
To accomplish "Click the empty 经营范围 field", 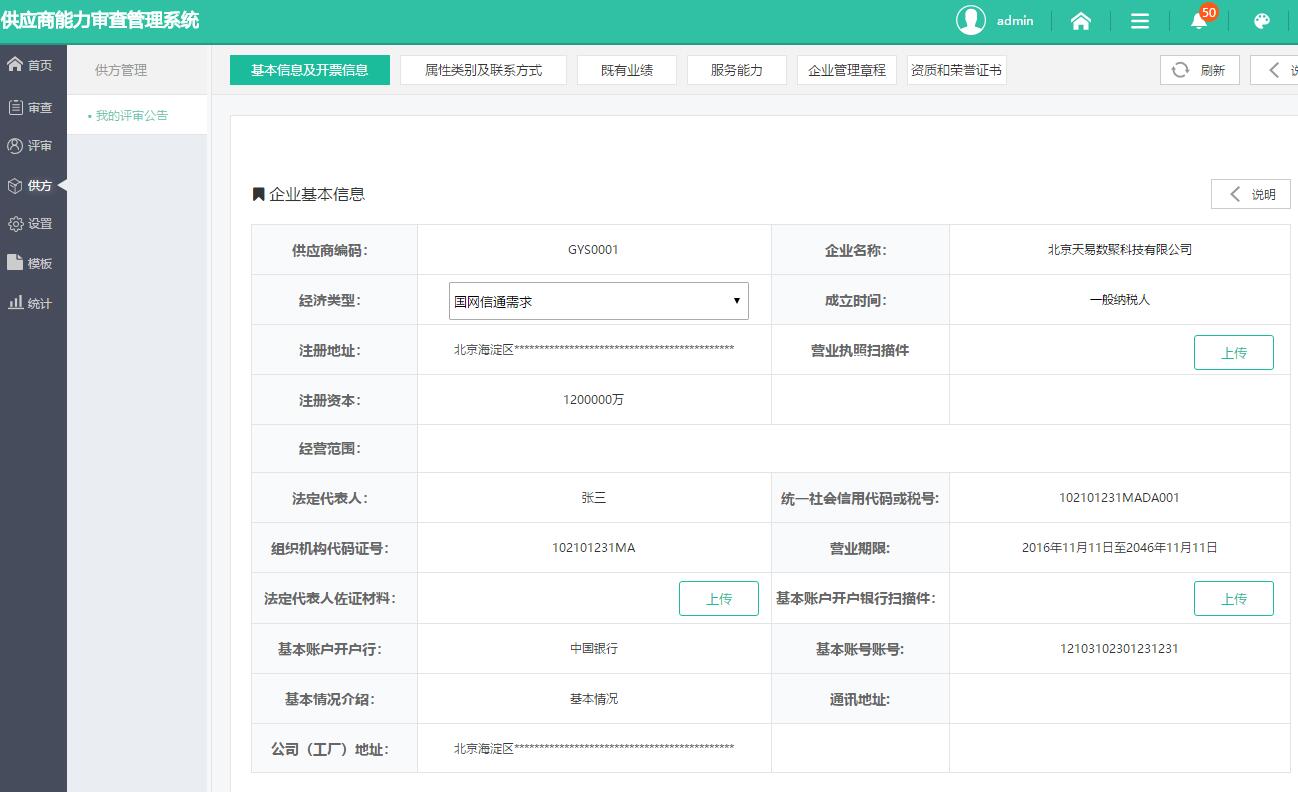I will [x=854, y=449].
